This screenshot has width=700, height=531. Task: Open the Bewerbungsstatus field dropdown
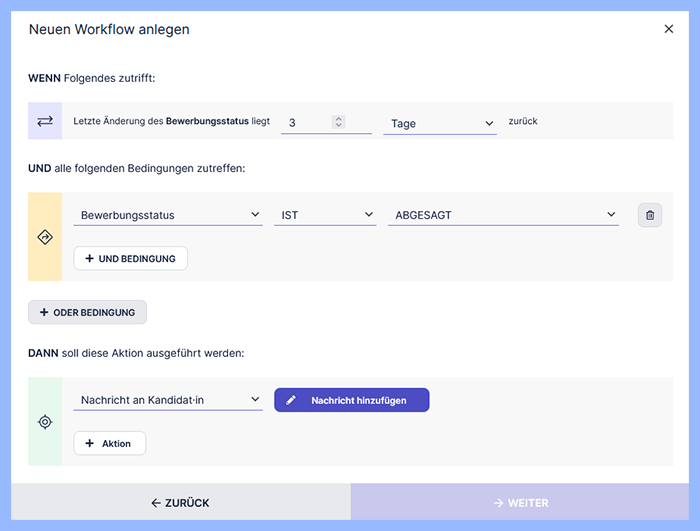click(x=168, y=215)
